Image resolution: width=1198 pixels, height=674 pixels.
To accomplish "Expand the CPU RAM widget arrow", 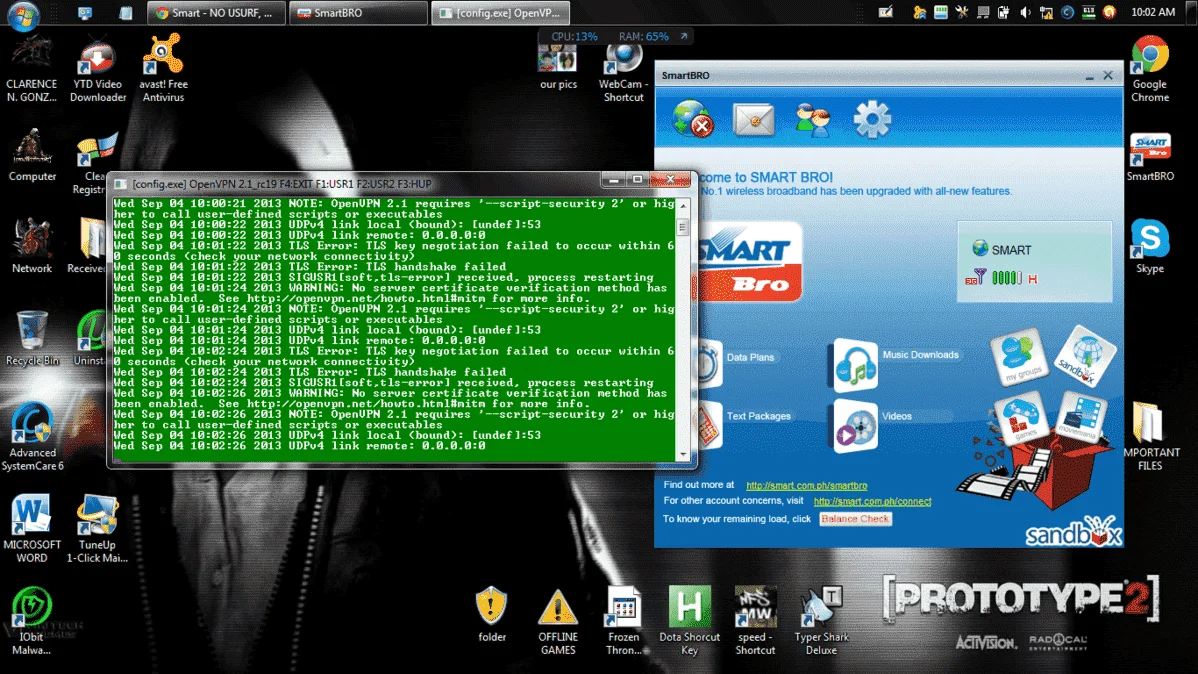I will (684, 36).
